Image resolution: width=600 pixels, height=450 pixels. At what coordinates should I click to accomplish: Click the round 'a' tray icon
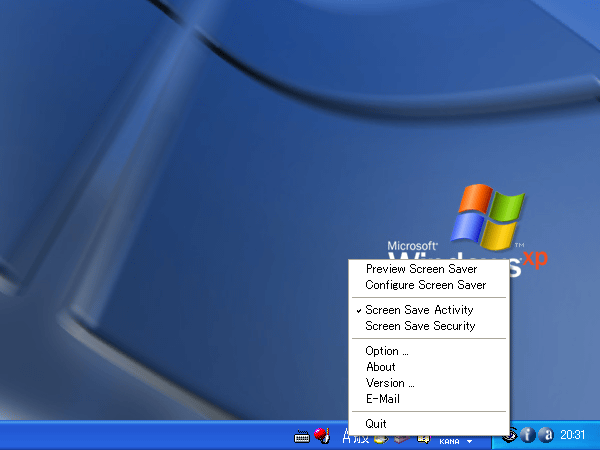[x=546, y=435]
